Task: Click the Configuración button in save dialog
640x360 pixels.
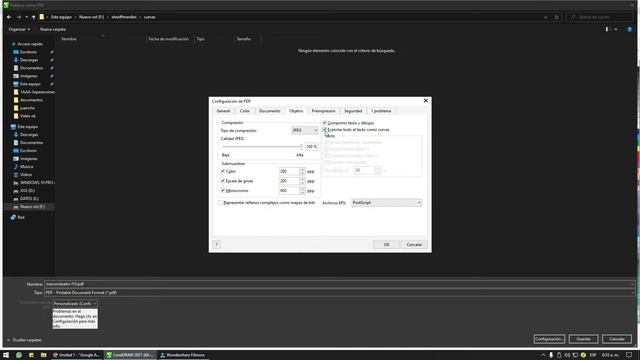Action: tap(549, 339)
